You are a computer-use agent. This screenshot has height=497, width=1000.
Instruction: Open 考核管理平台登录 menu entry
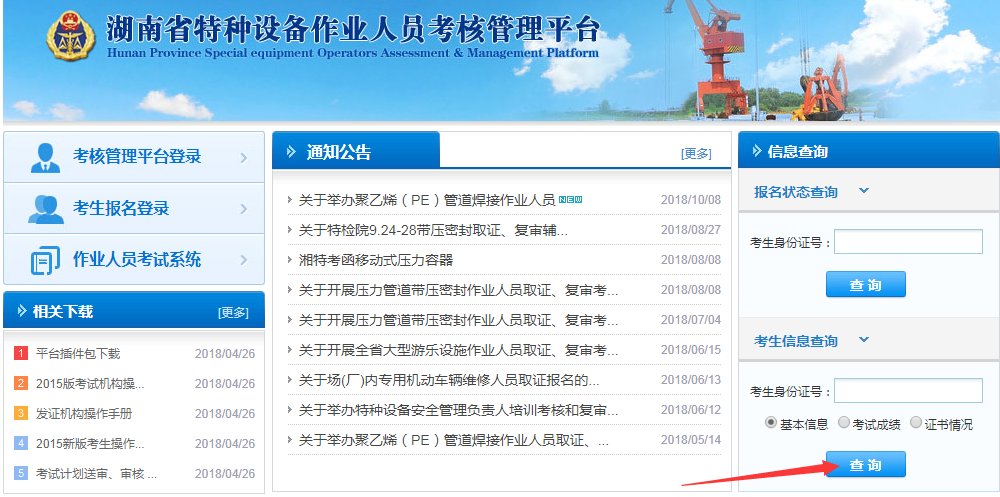(x=134, y=157)
